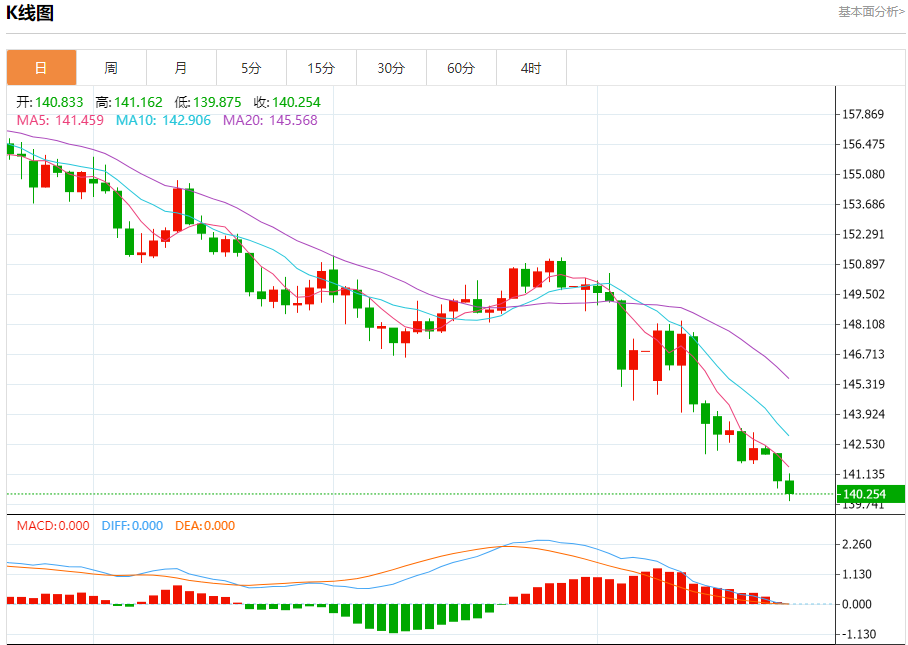
Task: Click the 0.000 MACD axis label
Action: click(856, 604)
